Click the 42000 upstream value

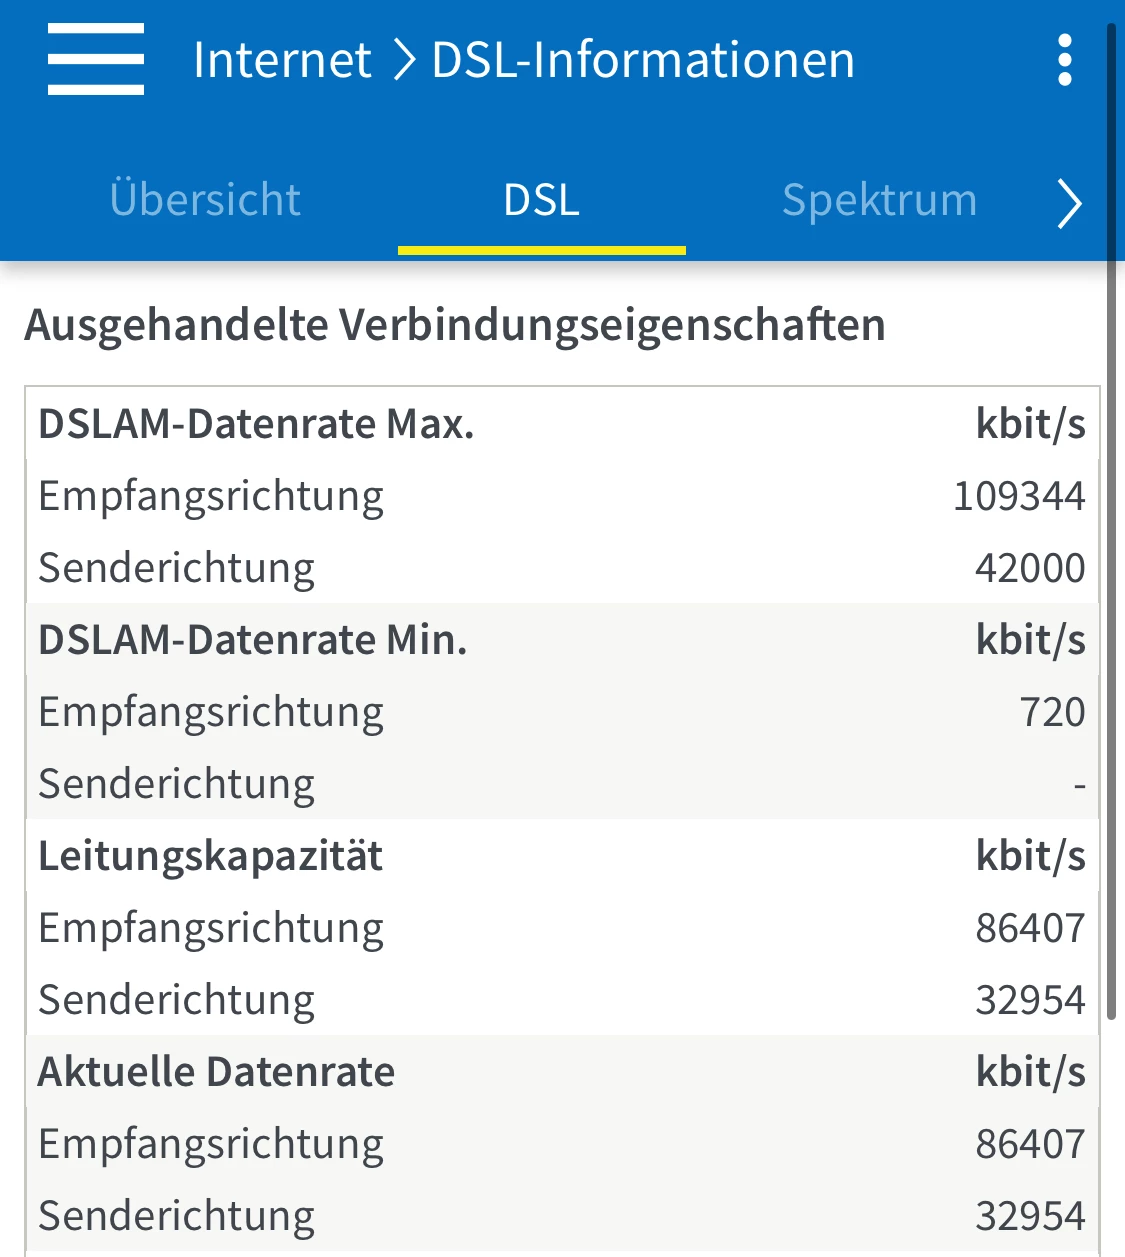pyautogui.click(x=1029, y=568)
